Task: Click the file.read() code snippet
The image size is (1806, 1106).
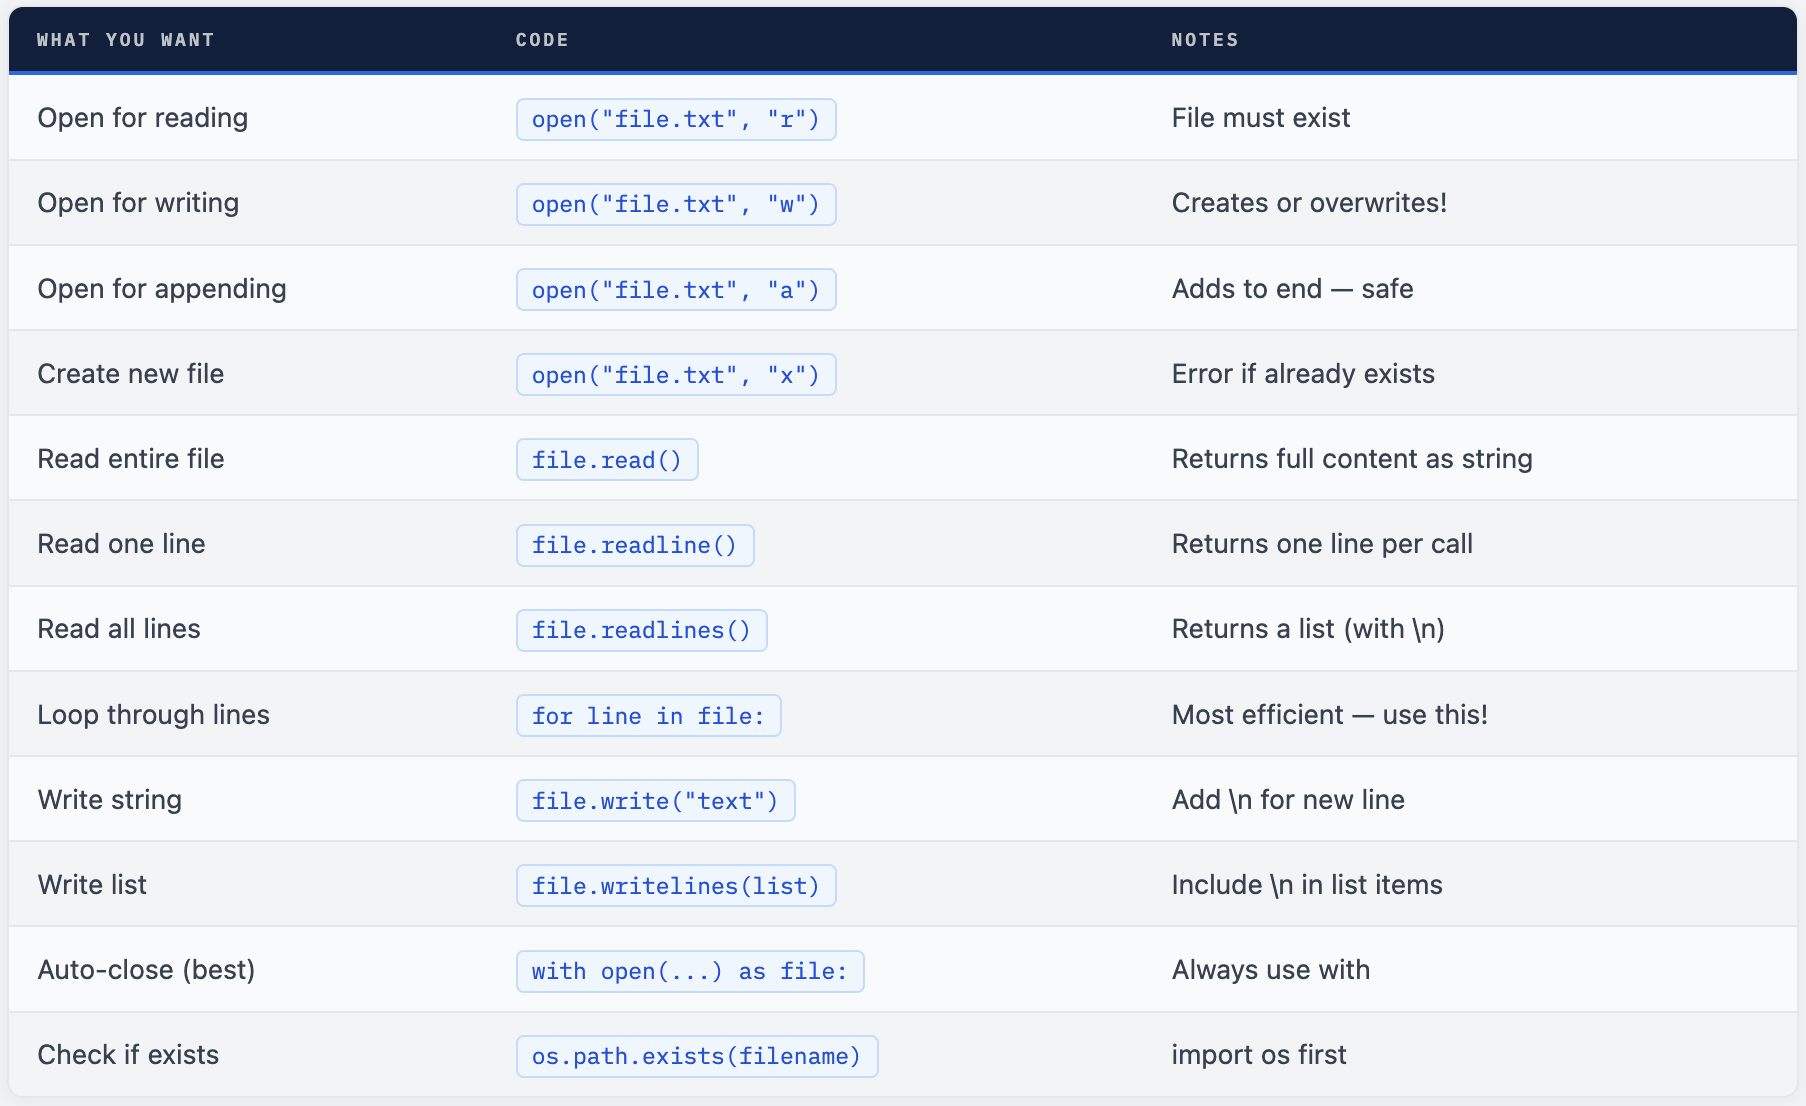Action: coord(607,460)
